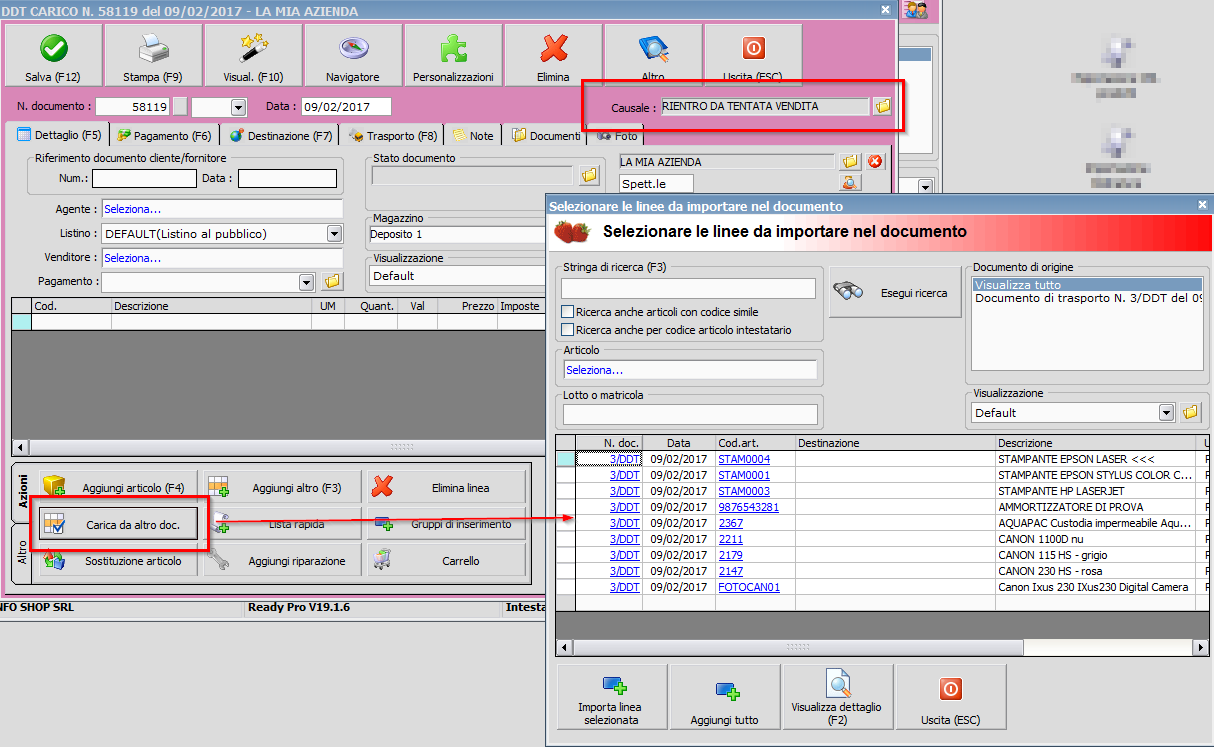Viewport: 1214px width, 747px height.
Task: Expand the Pagamento dropdown
Action: click(308, 282)
